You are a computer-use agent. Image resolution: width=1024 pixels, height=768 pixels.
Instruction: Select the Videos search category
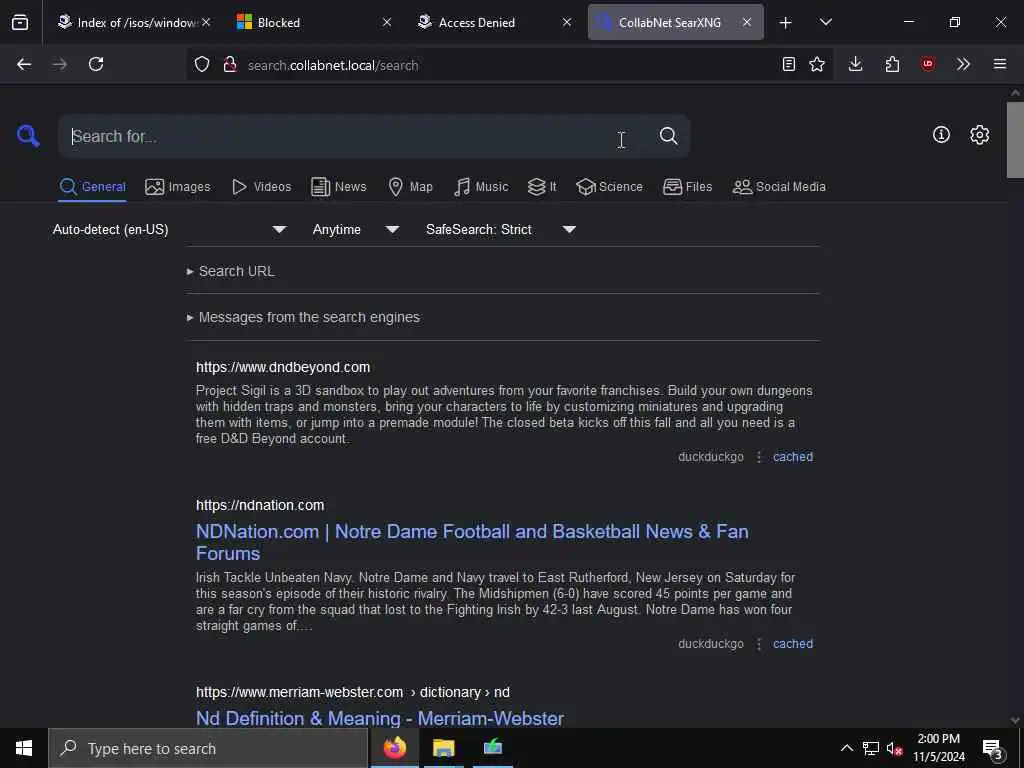261,187
